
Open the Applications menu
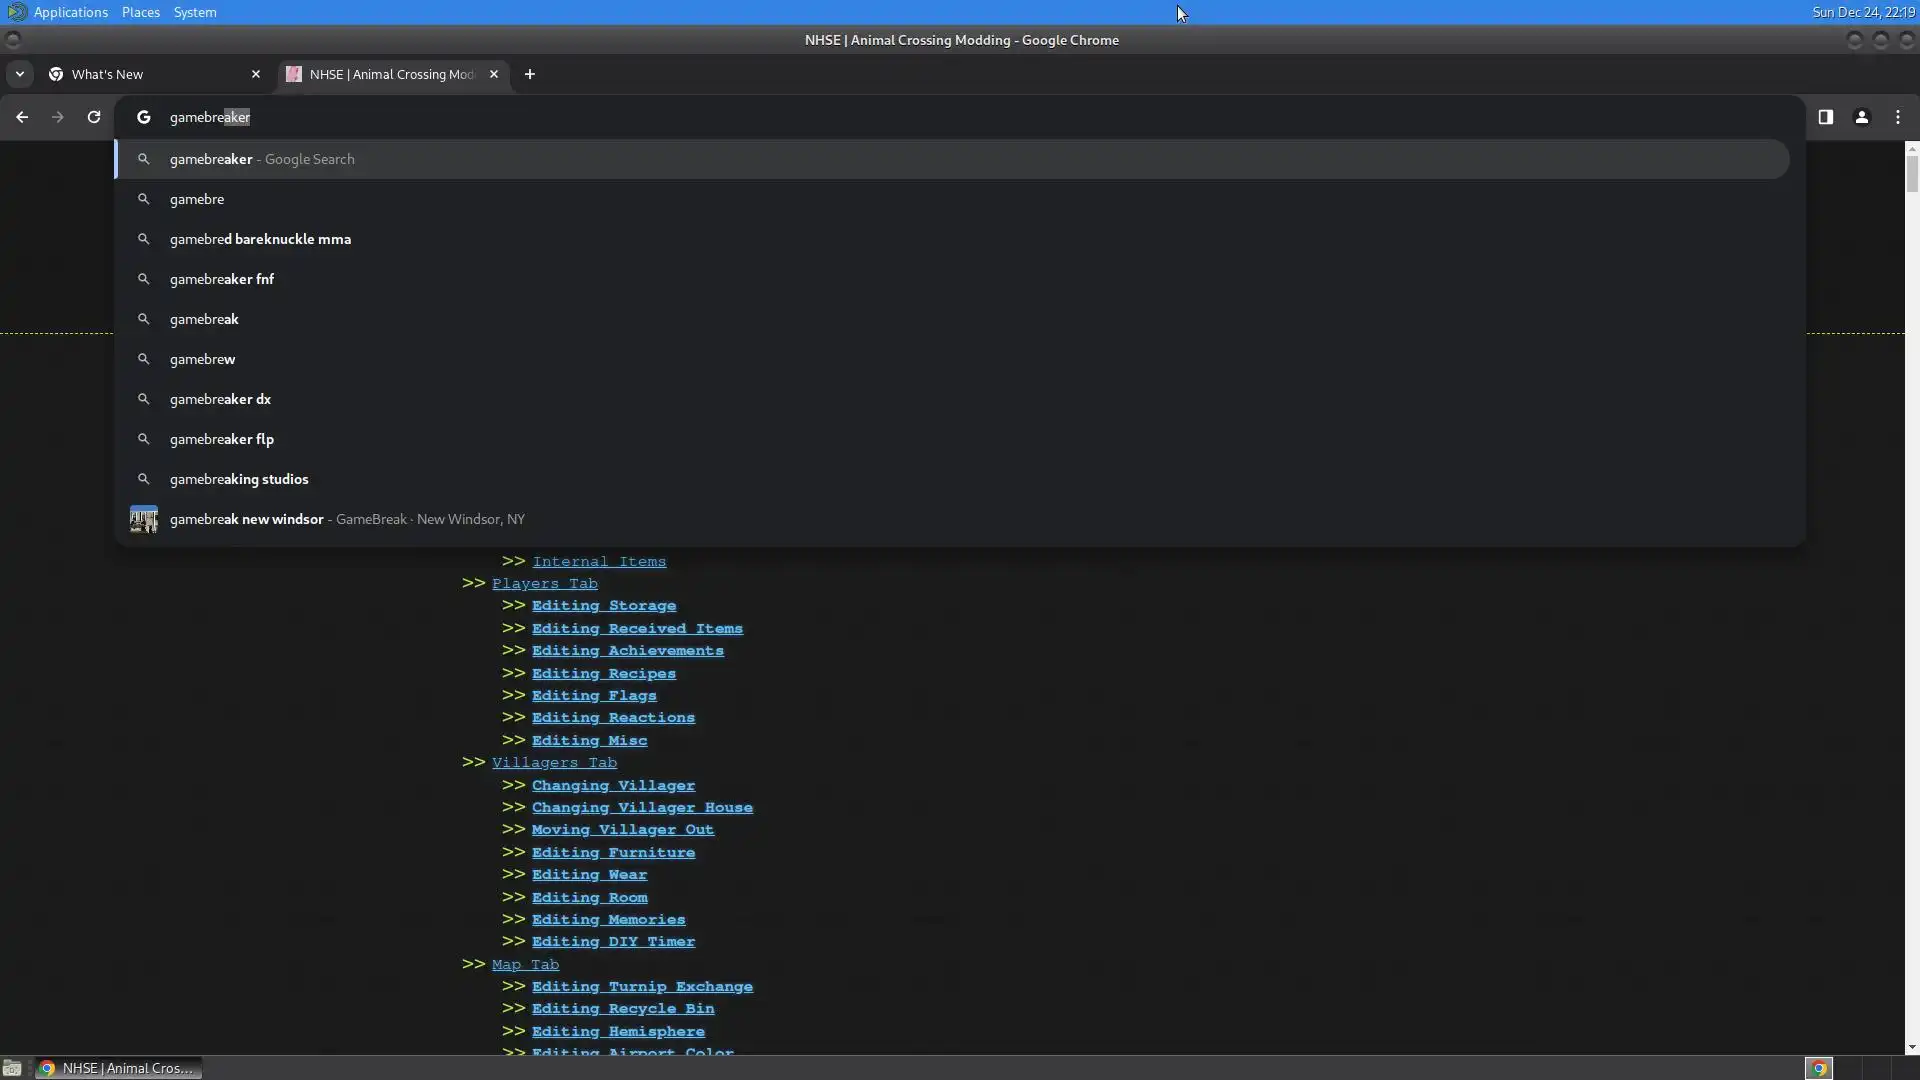point(70,12)
